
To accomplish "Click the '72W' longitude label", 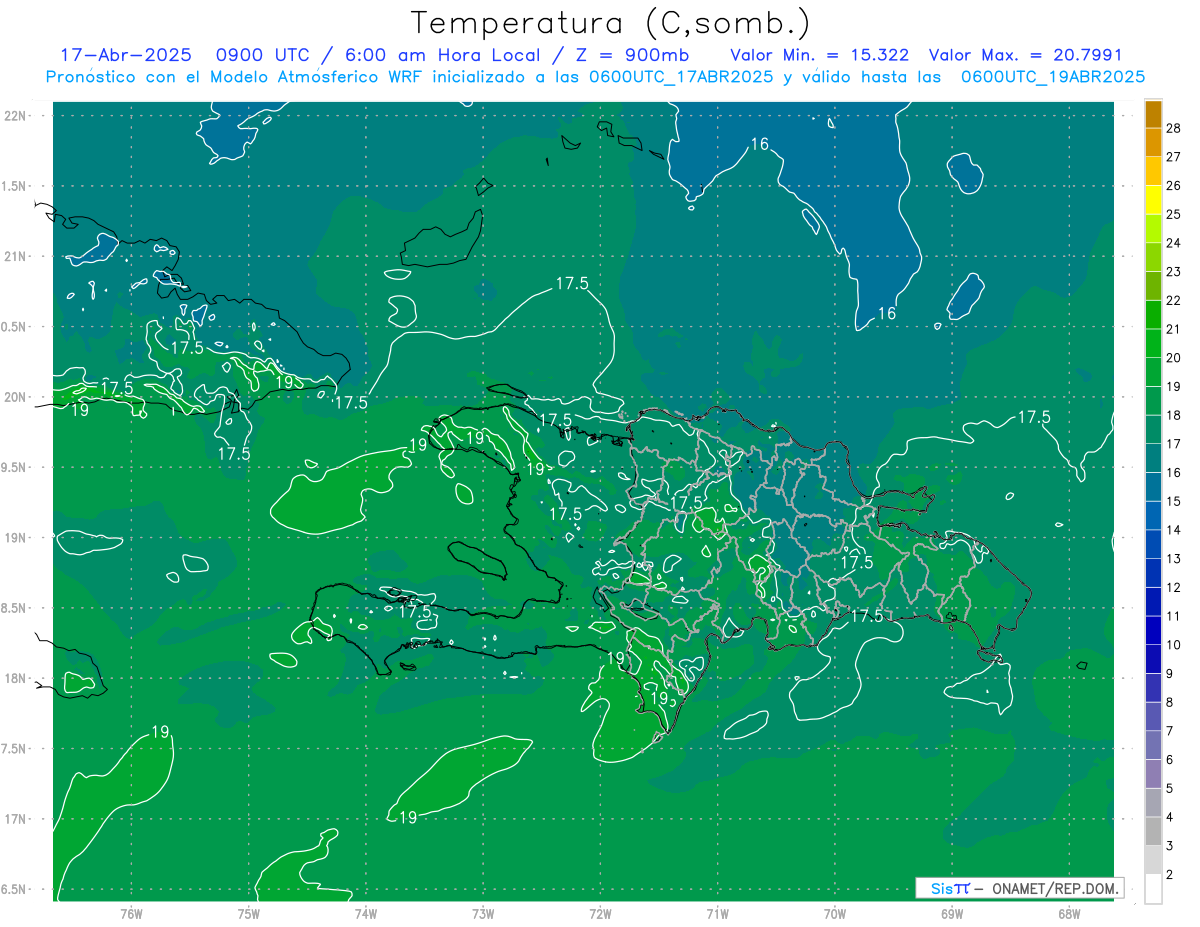I will point(600,914).
